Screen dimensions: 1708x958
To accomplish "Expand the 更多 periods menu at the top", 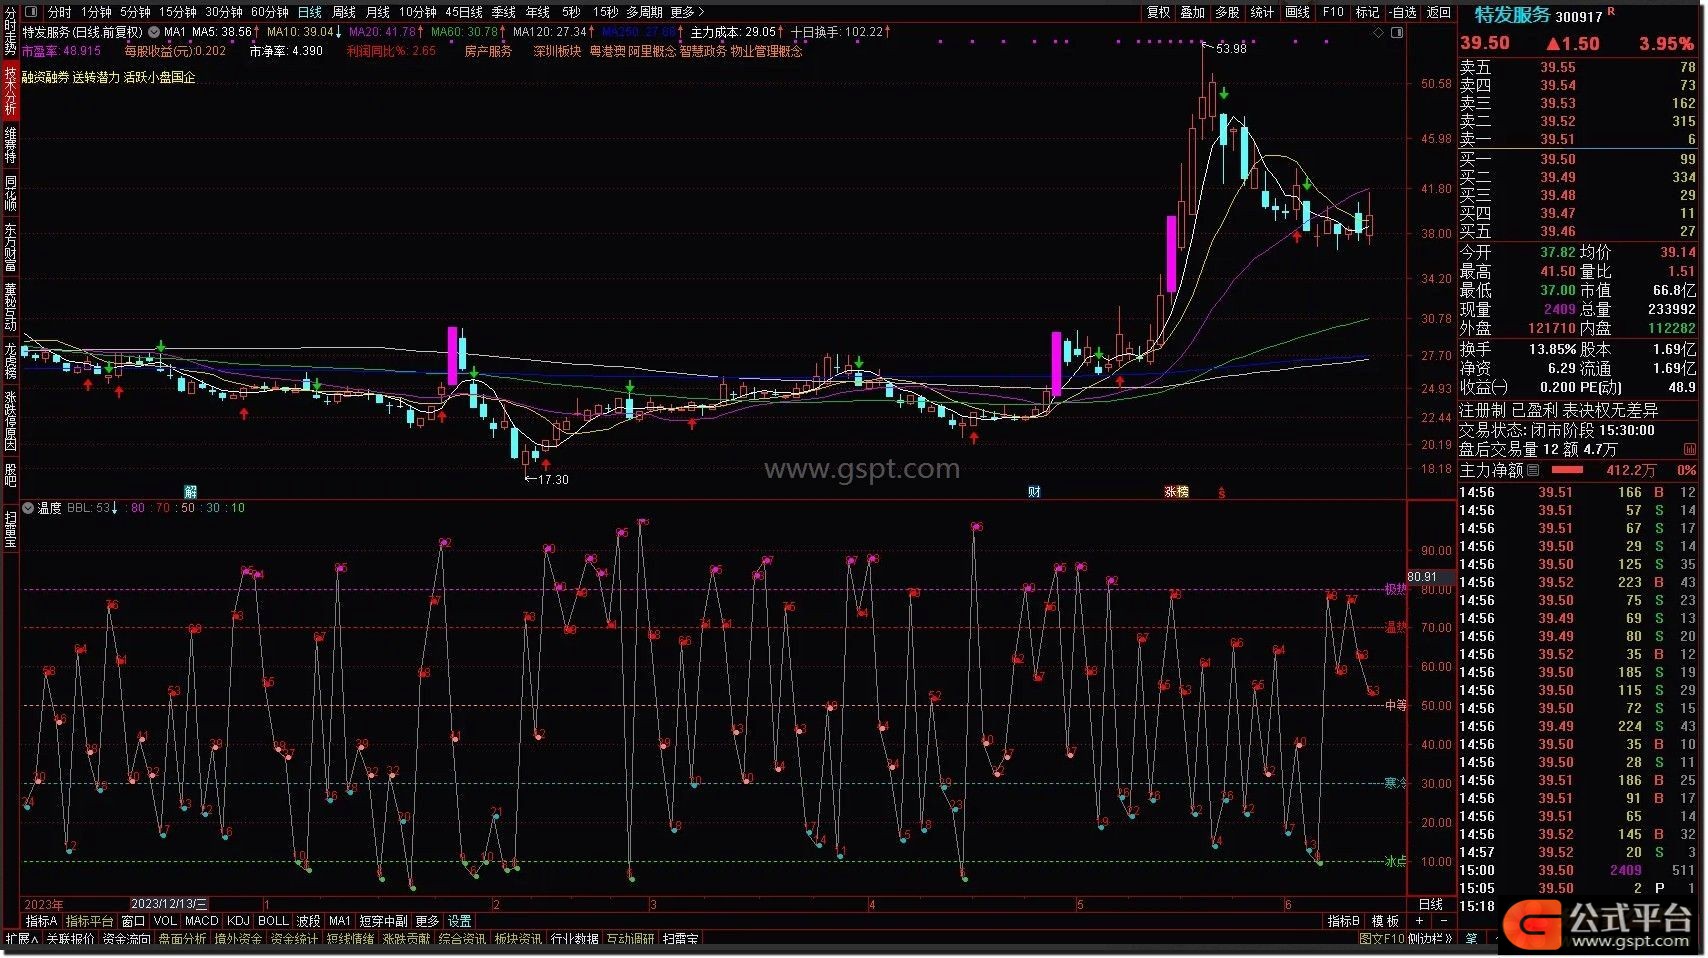I will (687, 12).
